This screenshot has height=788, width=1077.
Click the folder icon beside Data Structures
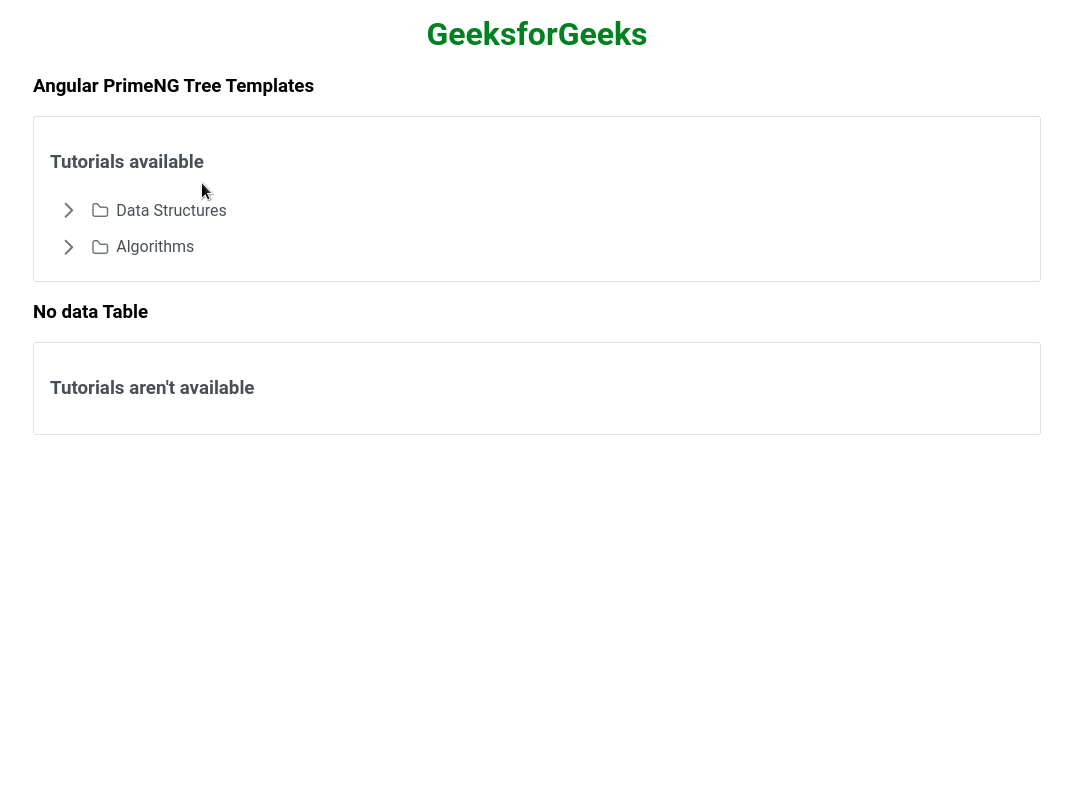[x=100, y=210]
